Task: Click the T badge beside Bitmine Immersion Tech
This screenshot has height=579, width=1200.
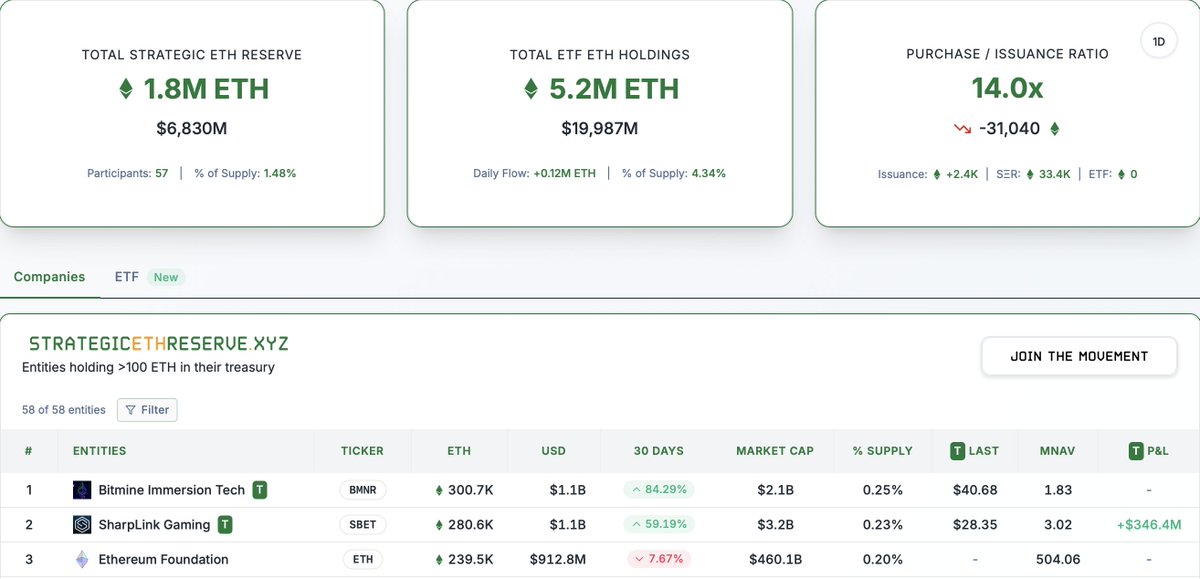Action: [x=260, y=490]
